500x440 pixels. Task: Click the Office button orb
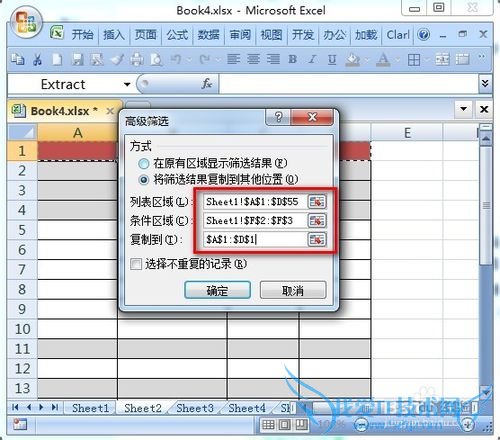pyautogui.click(x=26, y=23)
